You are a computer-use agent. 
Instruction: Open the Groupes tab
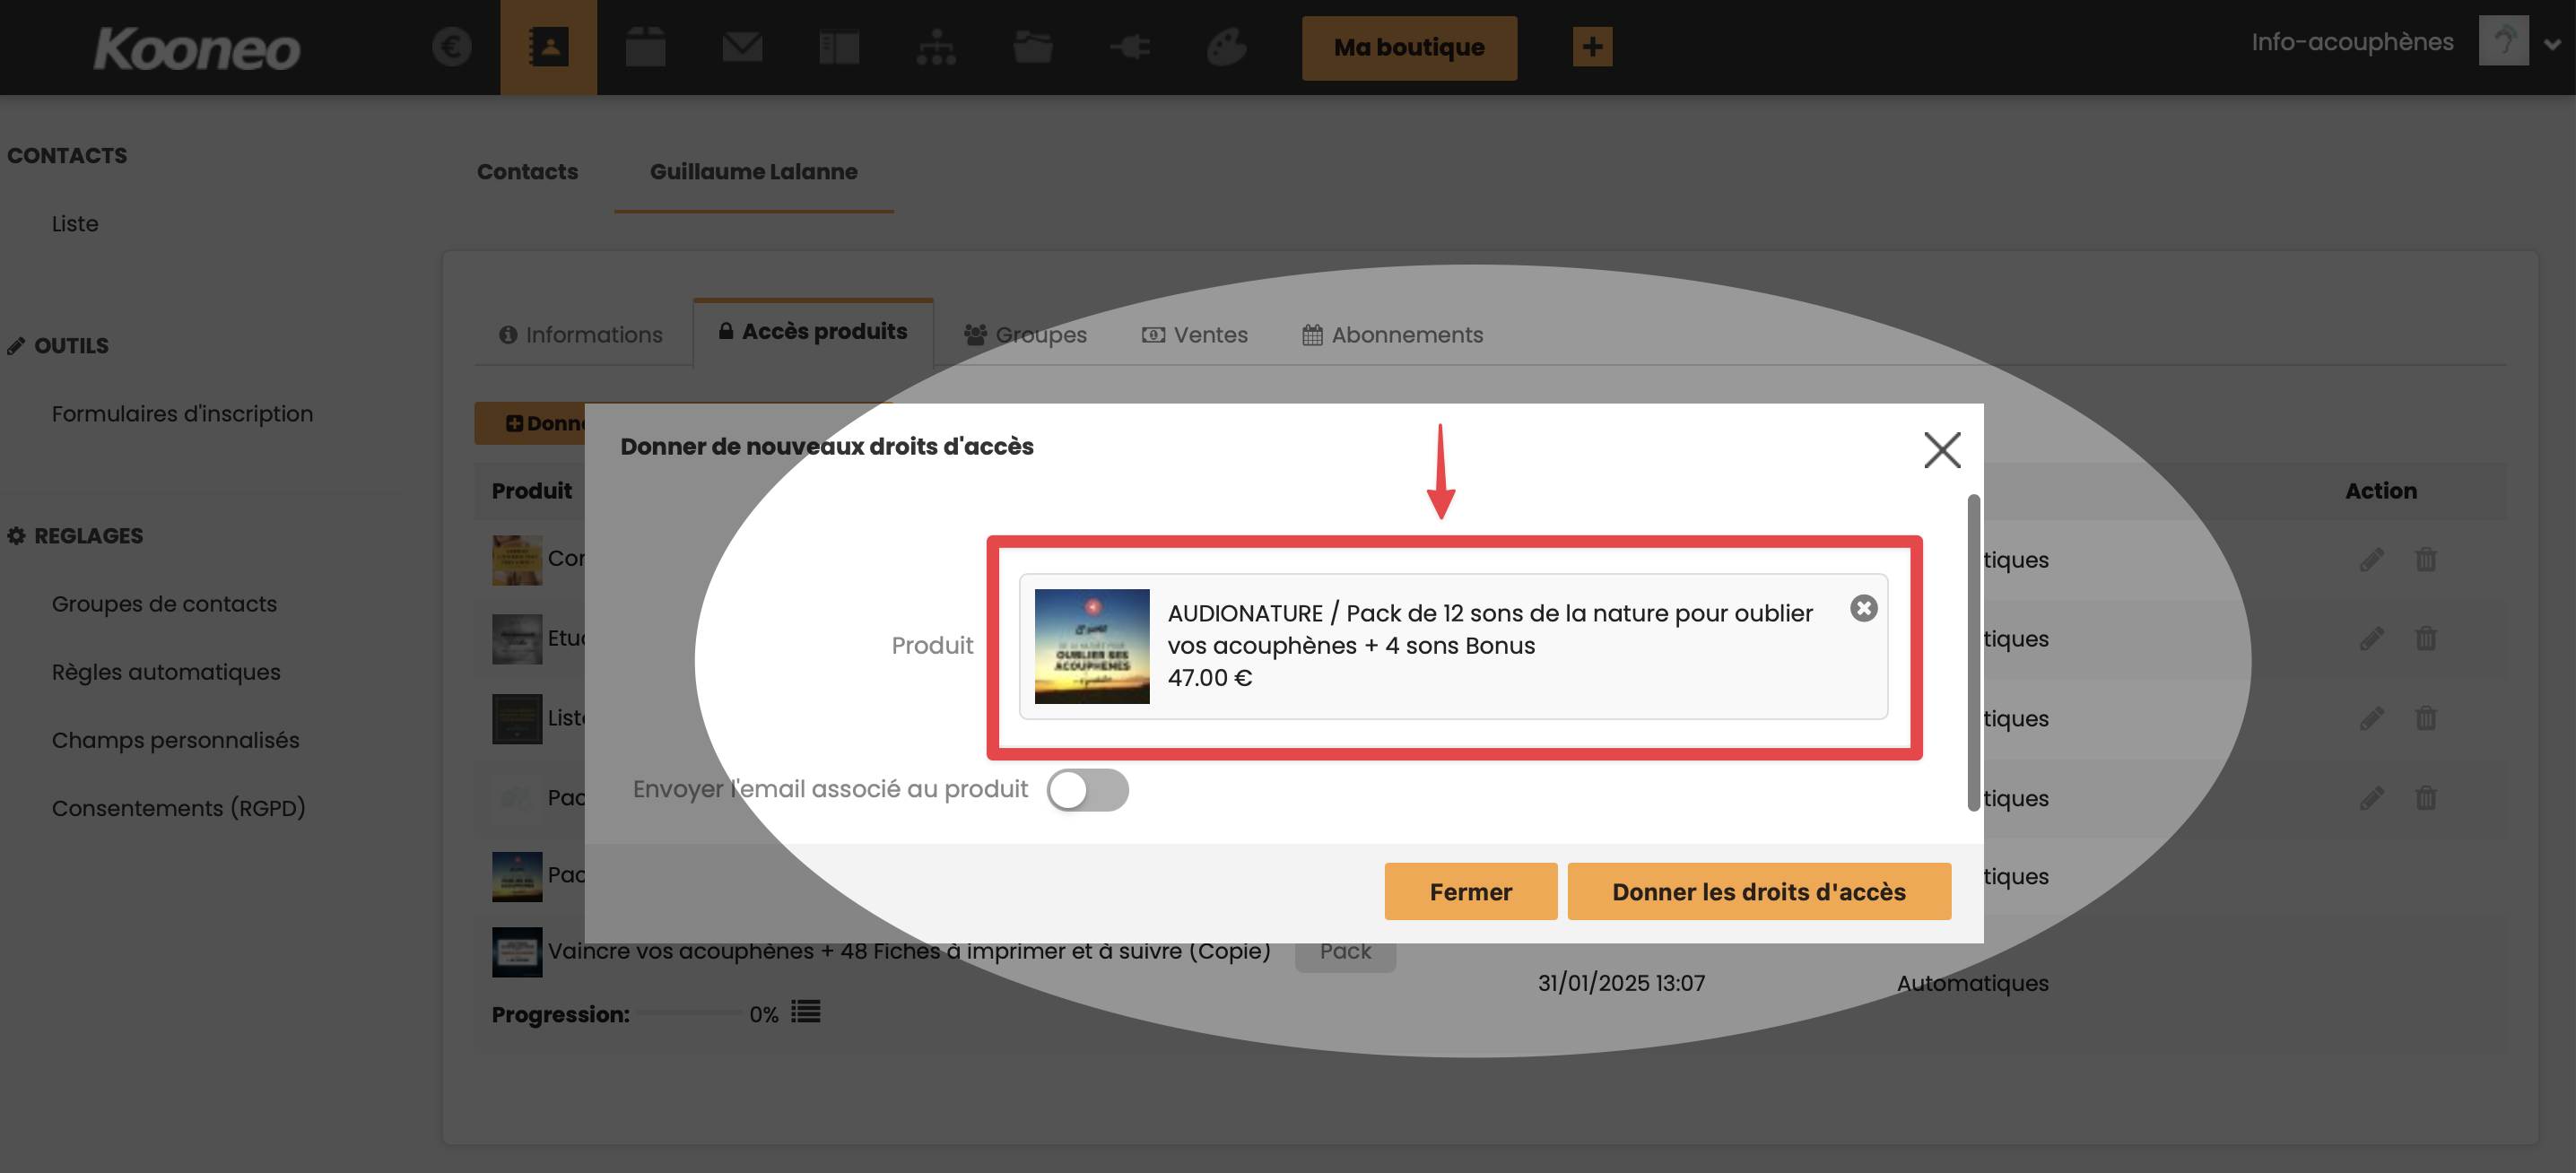coord(1025,335)
